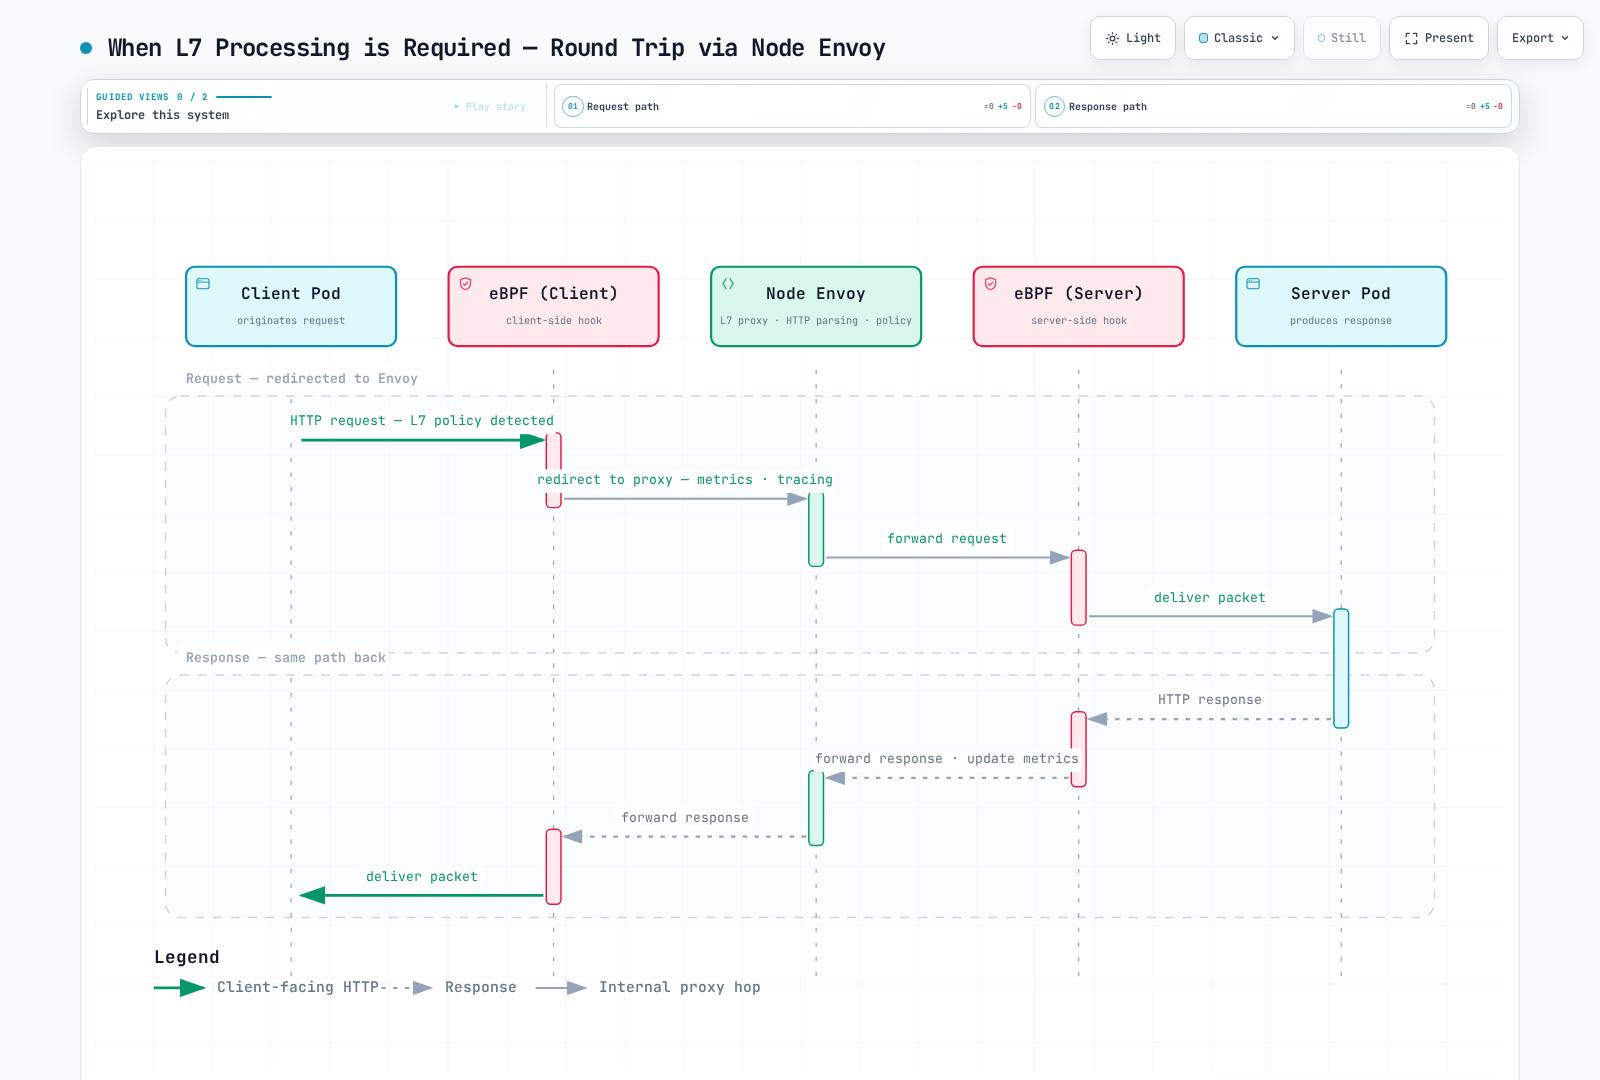Click the 'Explore this system' text
The height and width of the screenshot is (1080, 1600).
(x=163, y=115)
